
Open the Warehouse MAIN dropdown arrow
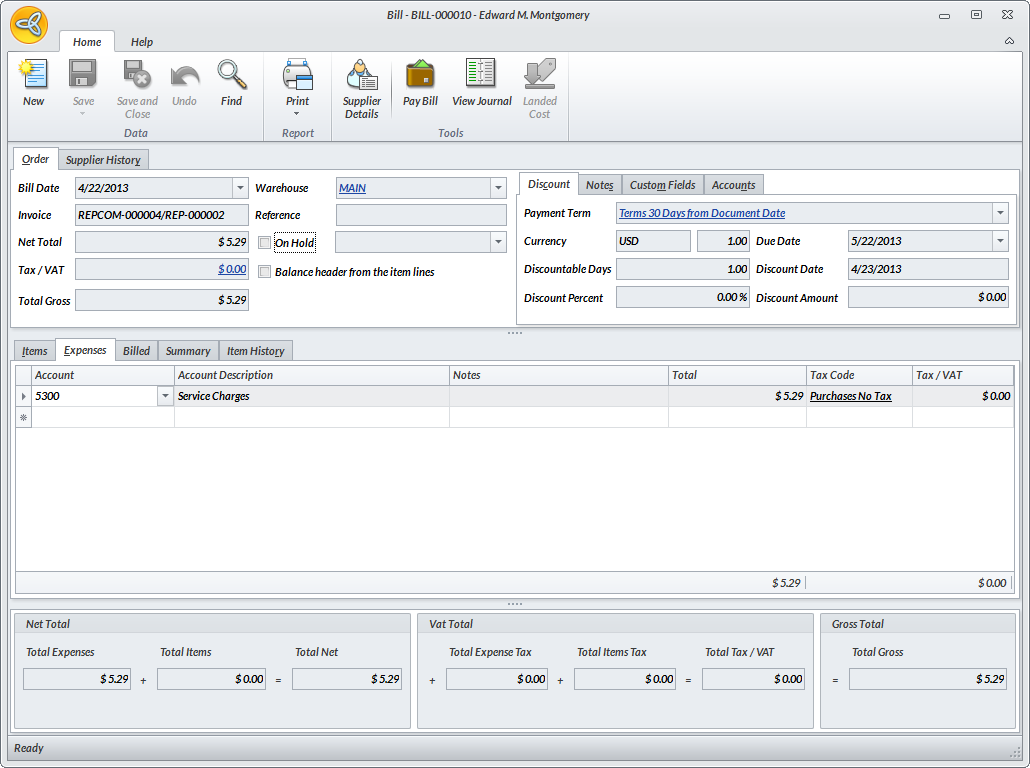[x=498, y=188]
